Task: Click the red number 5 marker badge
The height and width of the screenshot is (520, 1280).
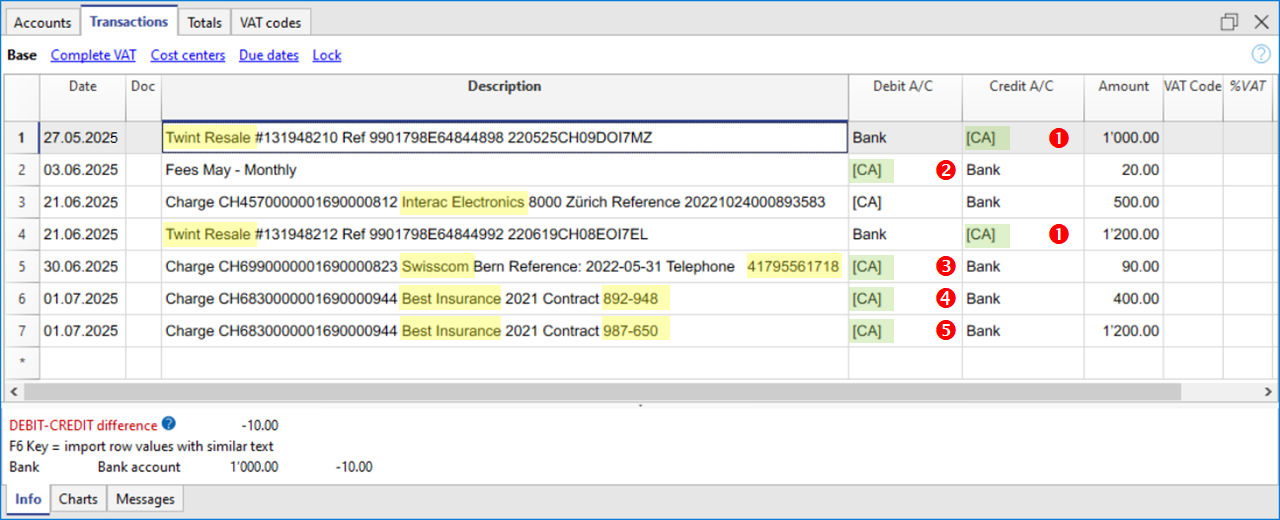Action: click(944, 331)
